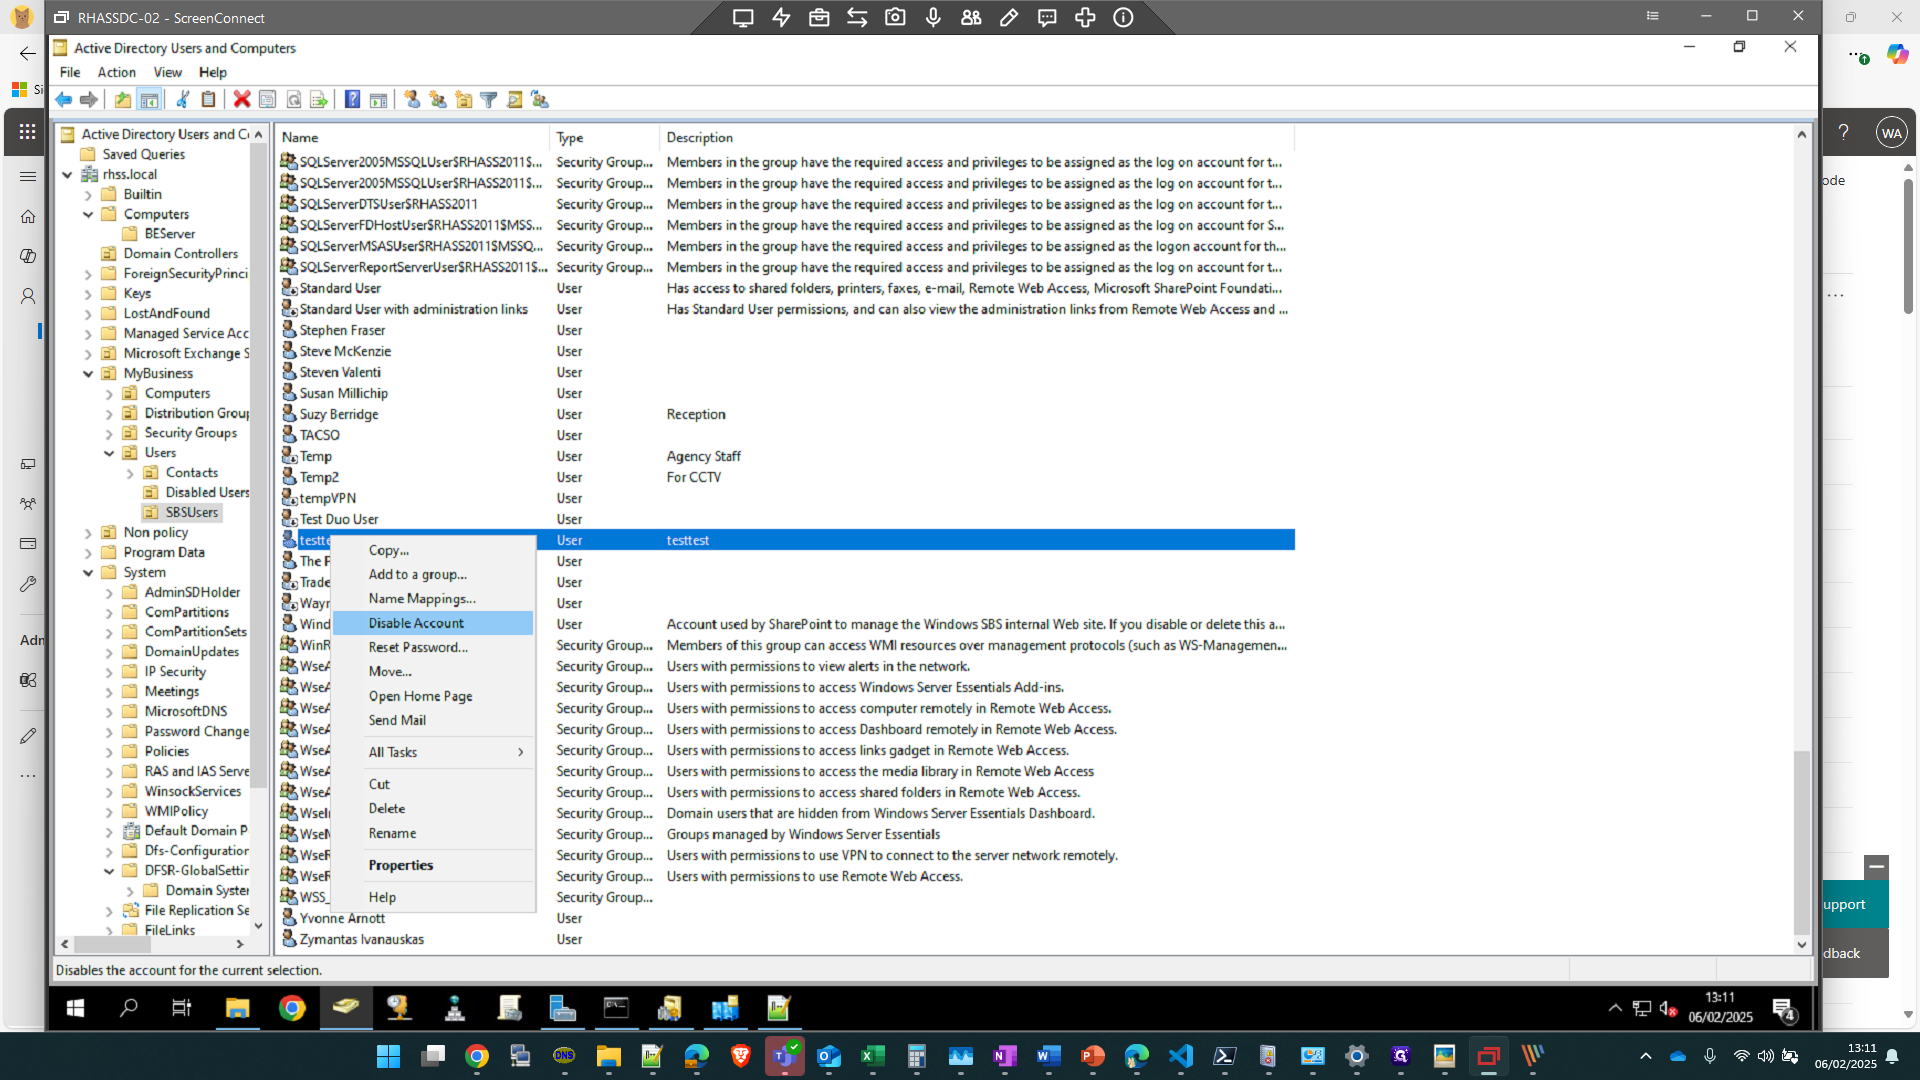Open the Action menu

pyautogui.click(x=116, y=72)
